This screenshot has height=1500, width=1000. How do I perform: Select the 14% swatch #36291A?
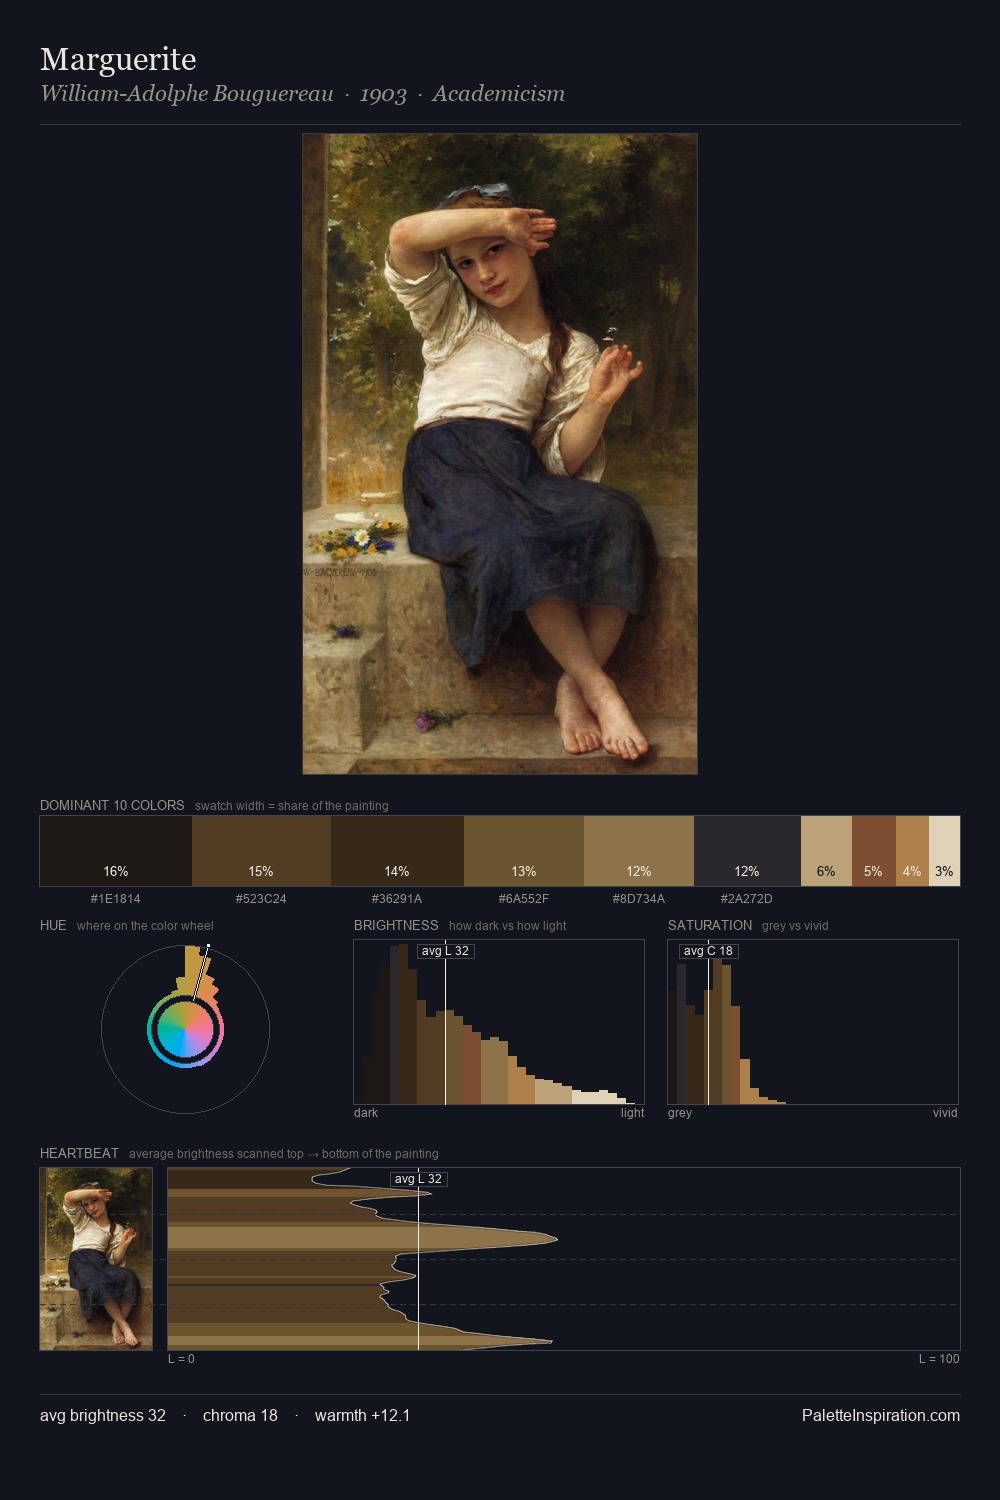tap(397, 851)
